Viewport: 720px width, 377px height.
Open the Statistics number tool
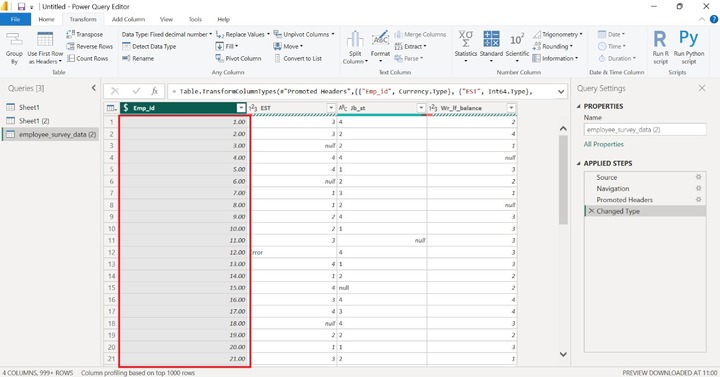(x=466, y=47)
